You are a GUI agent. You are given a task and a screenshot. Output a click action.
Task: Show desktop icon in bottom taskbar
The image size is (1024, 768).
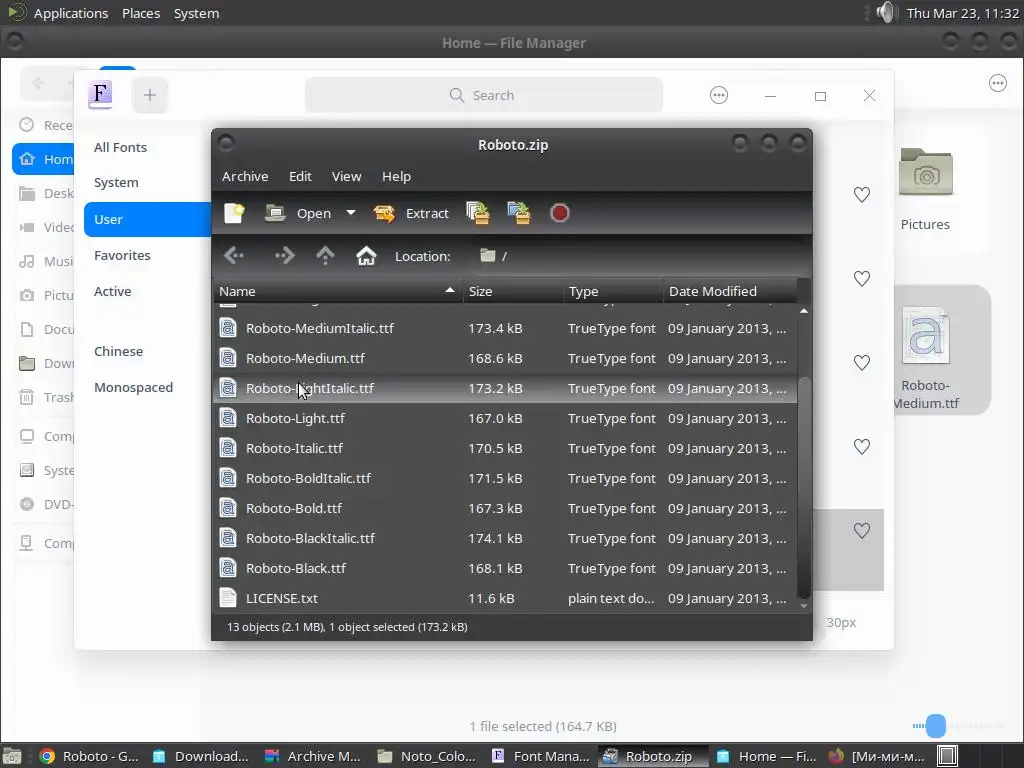12,756
